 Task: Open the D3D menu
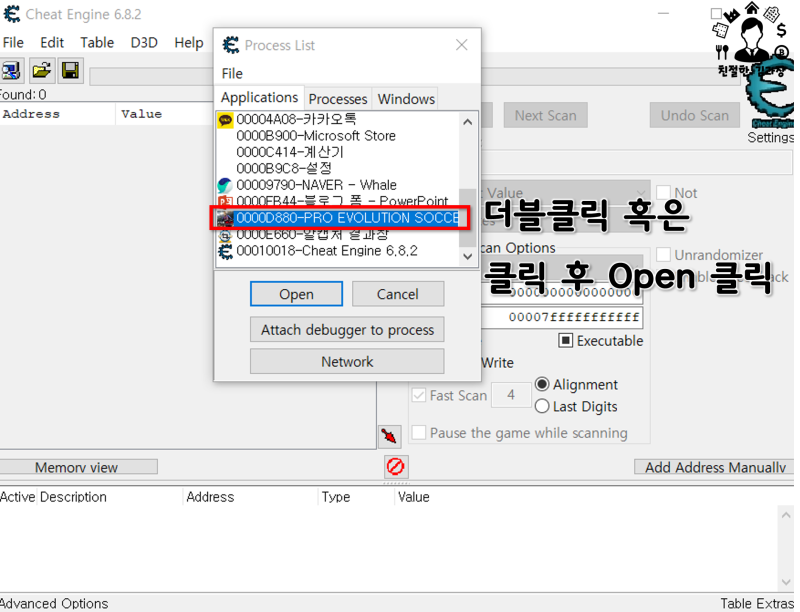pos(144,42)
